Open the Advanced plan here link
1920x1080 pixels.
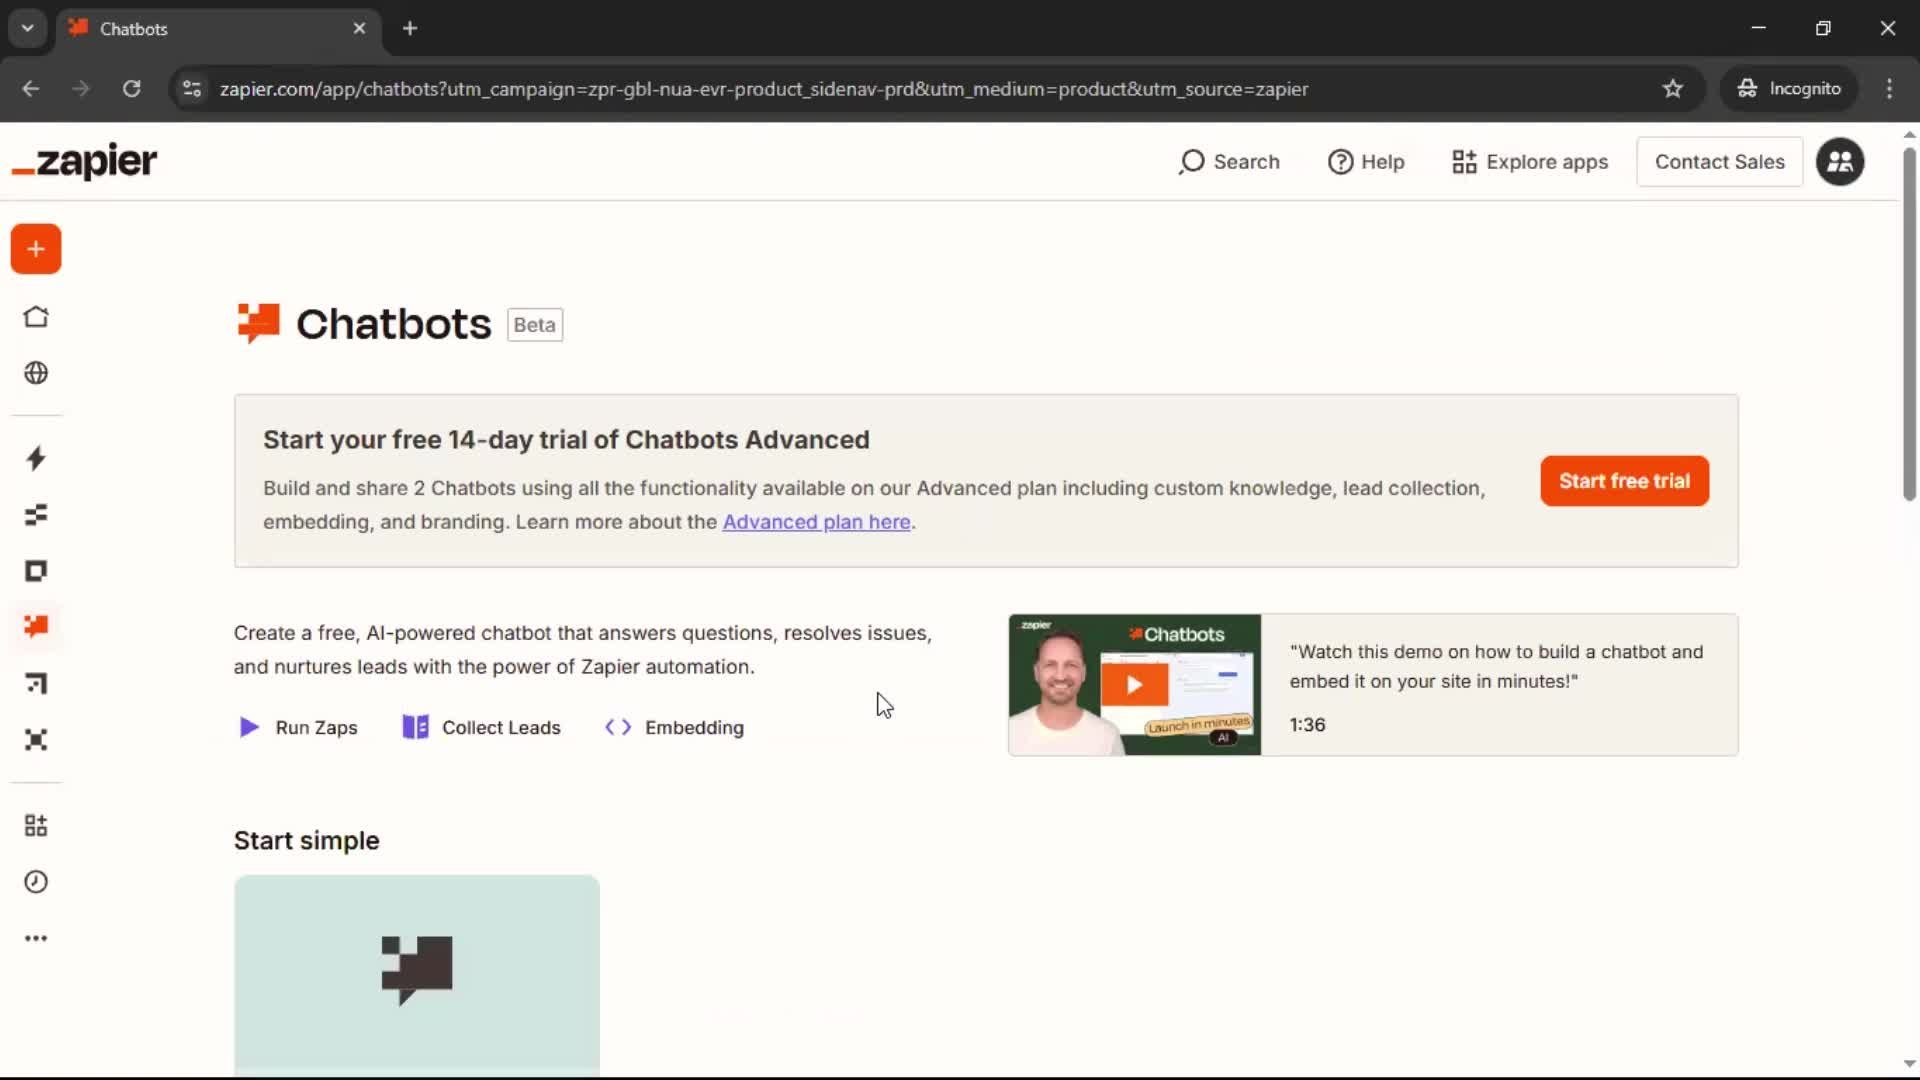pyautogui.click(x=816, y=522)
